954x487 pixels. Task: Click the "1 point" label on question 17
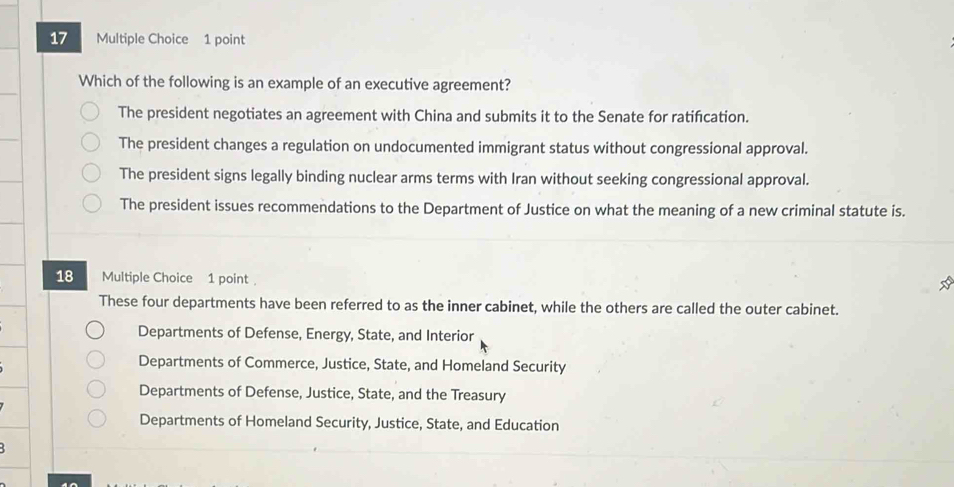(224, 39)
